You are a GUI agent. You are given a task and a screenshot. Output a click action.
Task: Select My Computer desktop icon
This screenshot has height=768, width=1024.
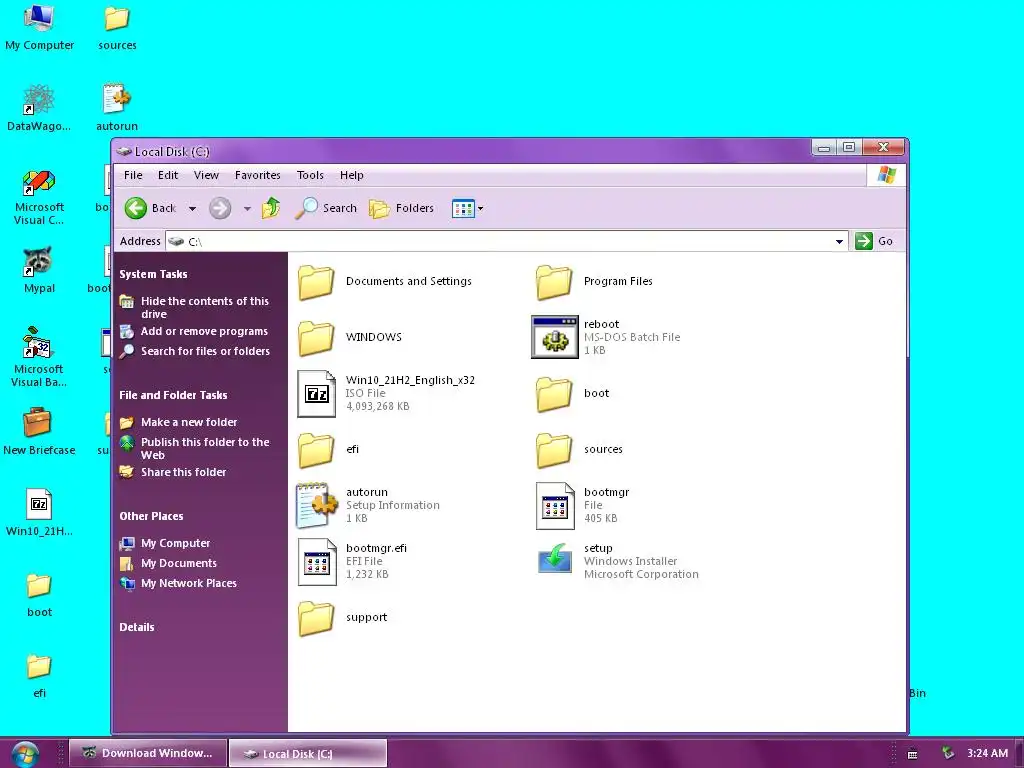[39, 27]
